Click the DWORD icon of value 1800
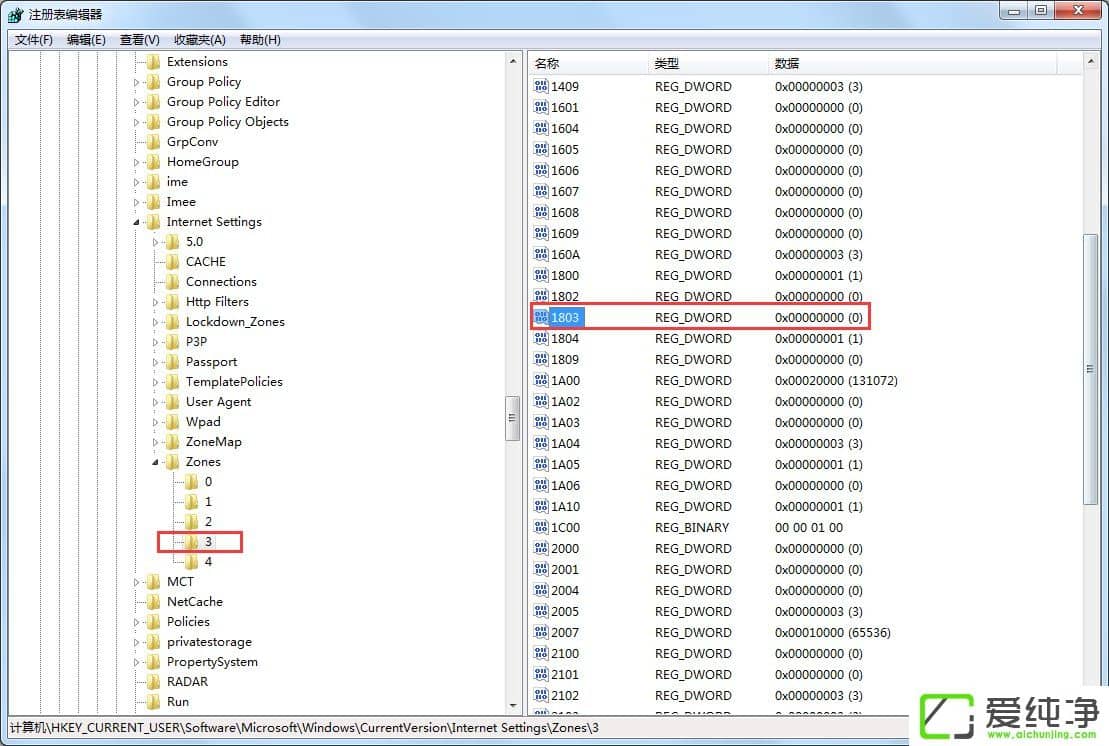The height and width of the screenshot is (746, 1109). tap(541, 275)
